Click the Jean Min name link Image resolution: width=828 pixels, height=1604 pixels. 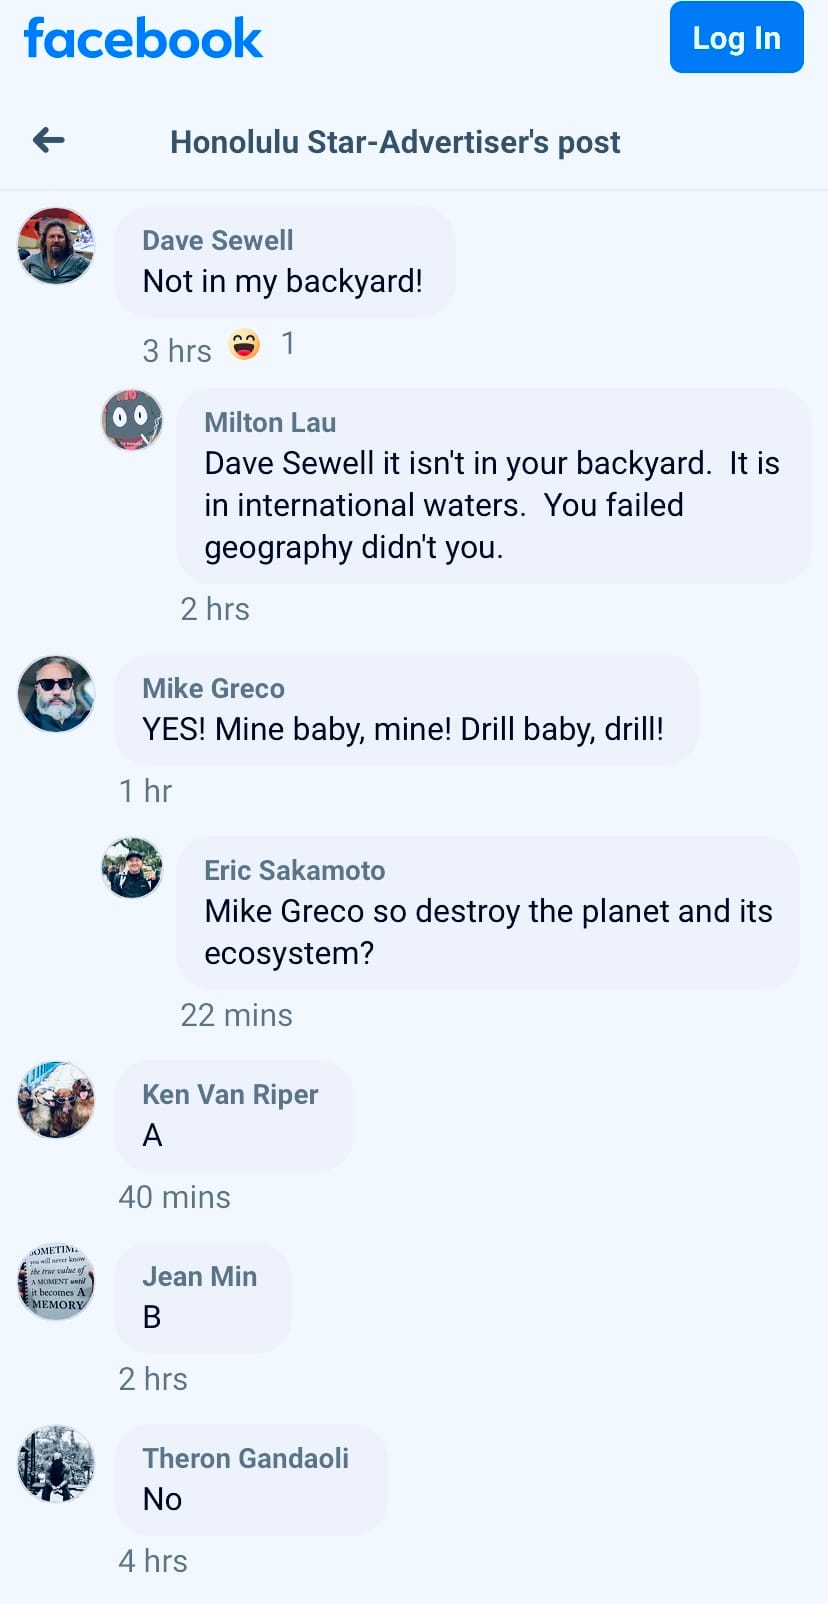(199, 1276)
